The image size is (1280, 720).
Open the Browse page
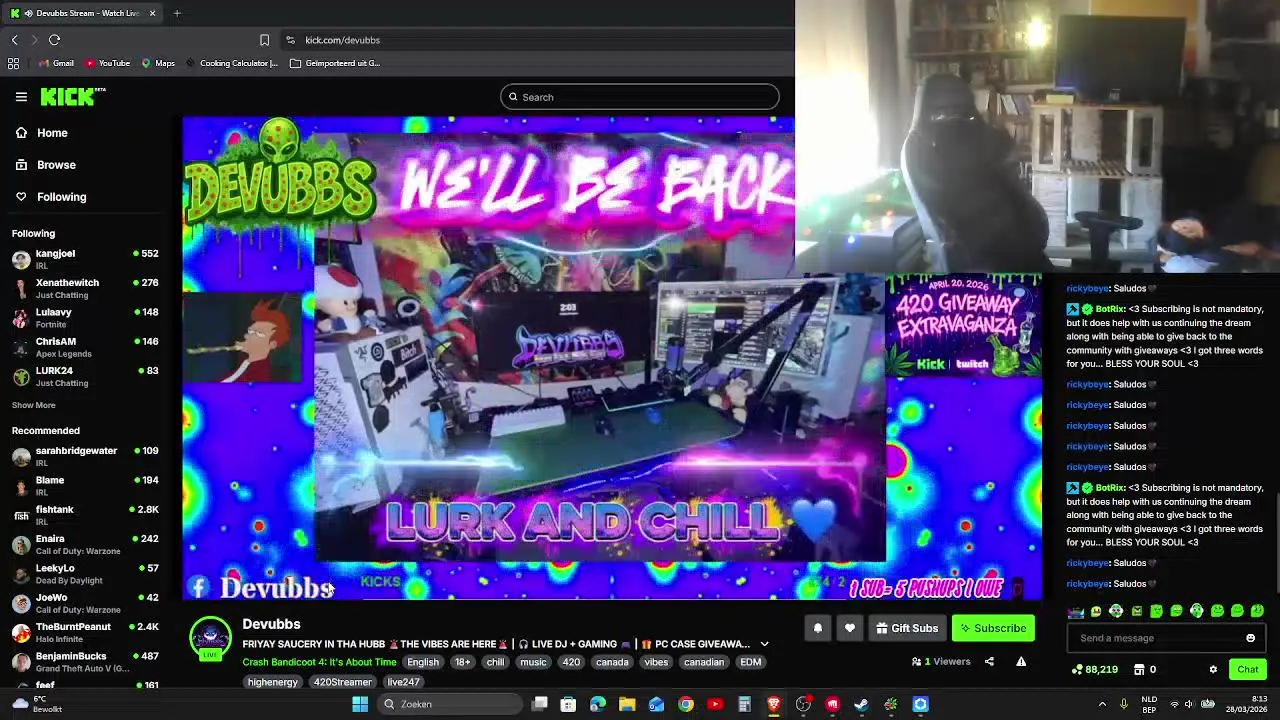coord(45,165)
